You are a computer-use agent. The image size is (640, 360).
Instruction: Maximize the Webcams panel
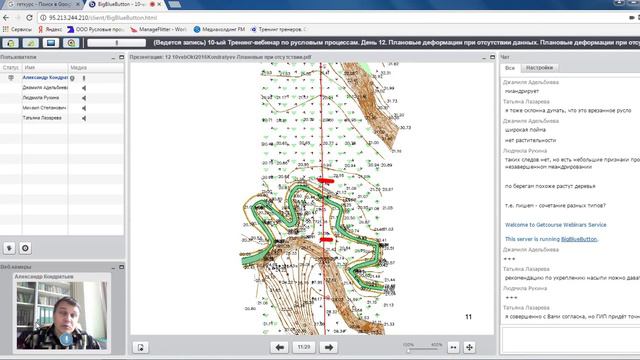point(121,267)
